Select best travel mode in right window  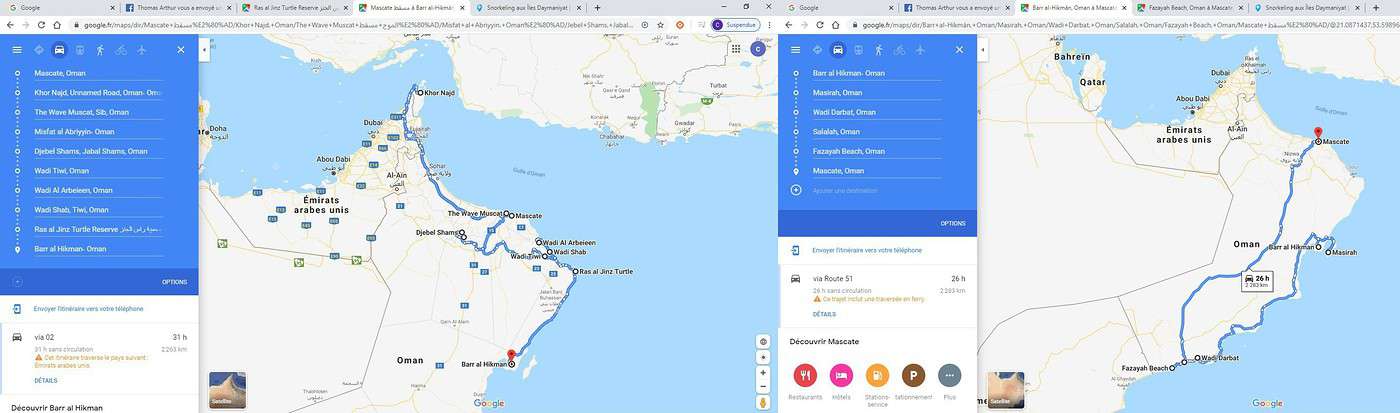817,49
